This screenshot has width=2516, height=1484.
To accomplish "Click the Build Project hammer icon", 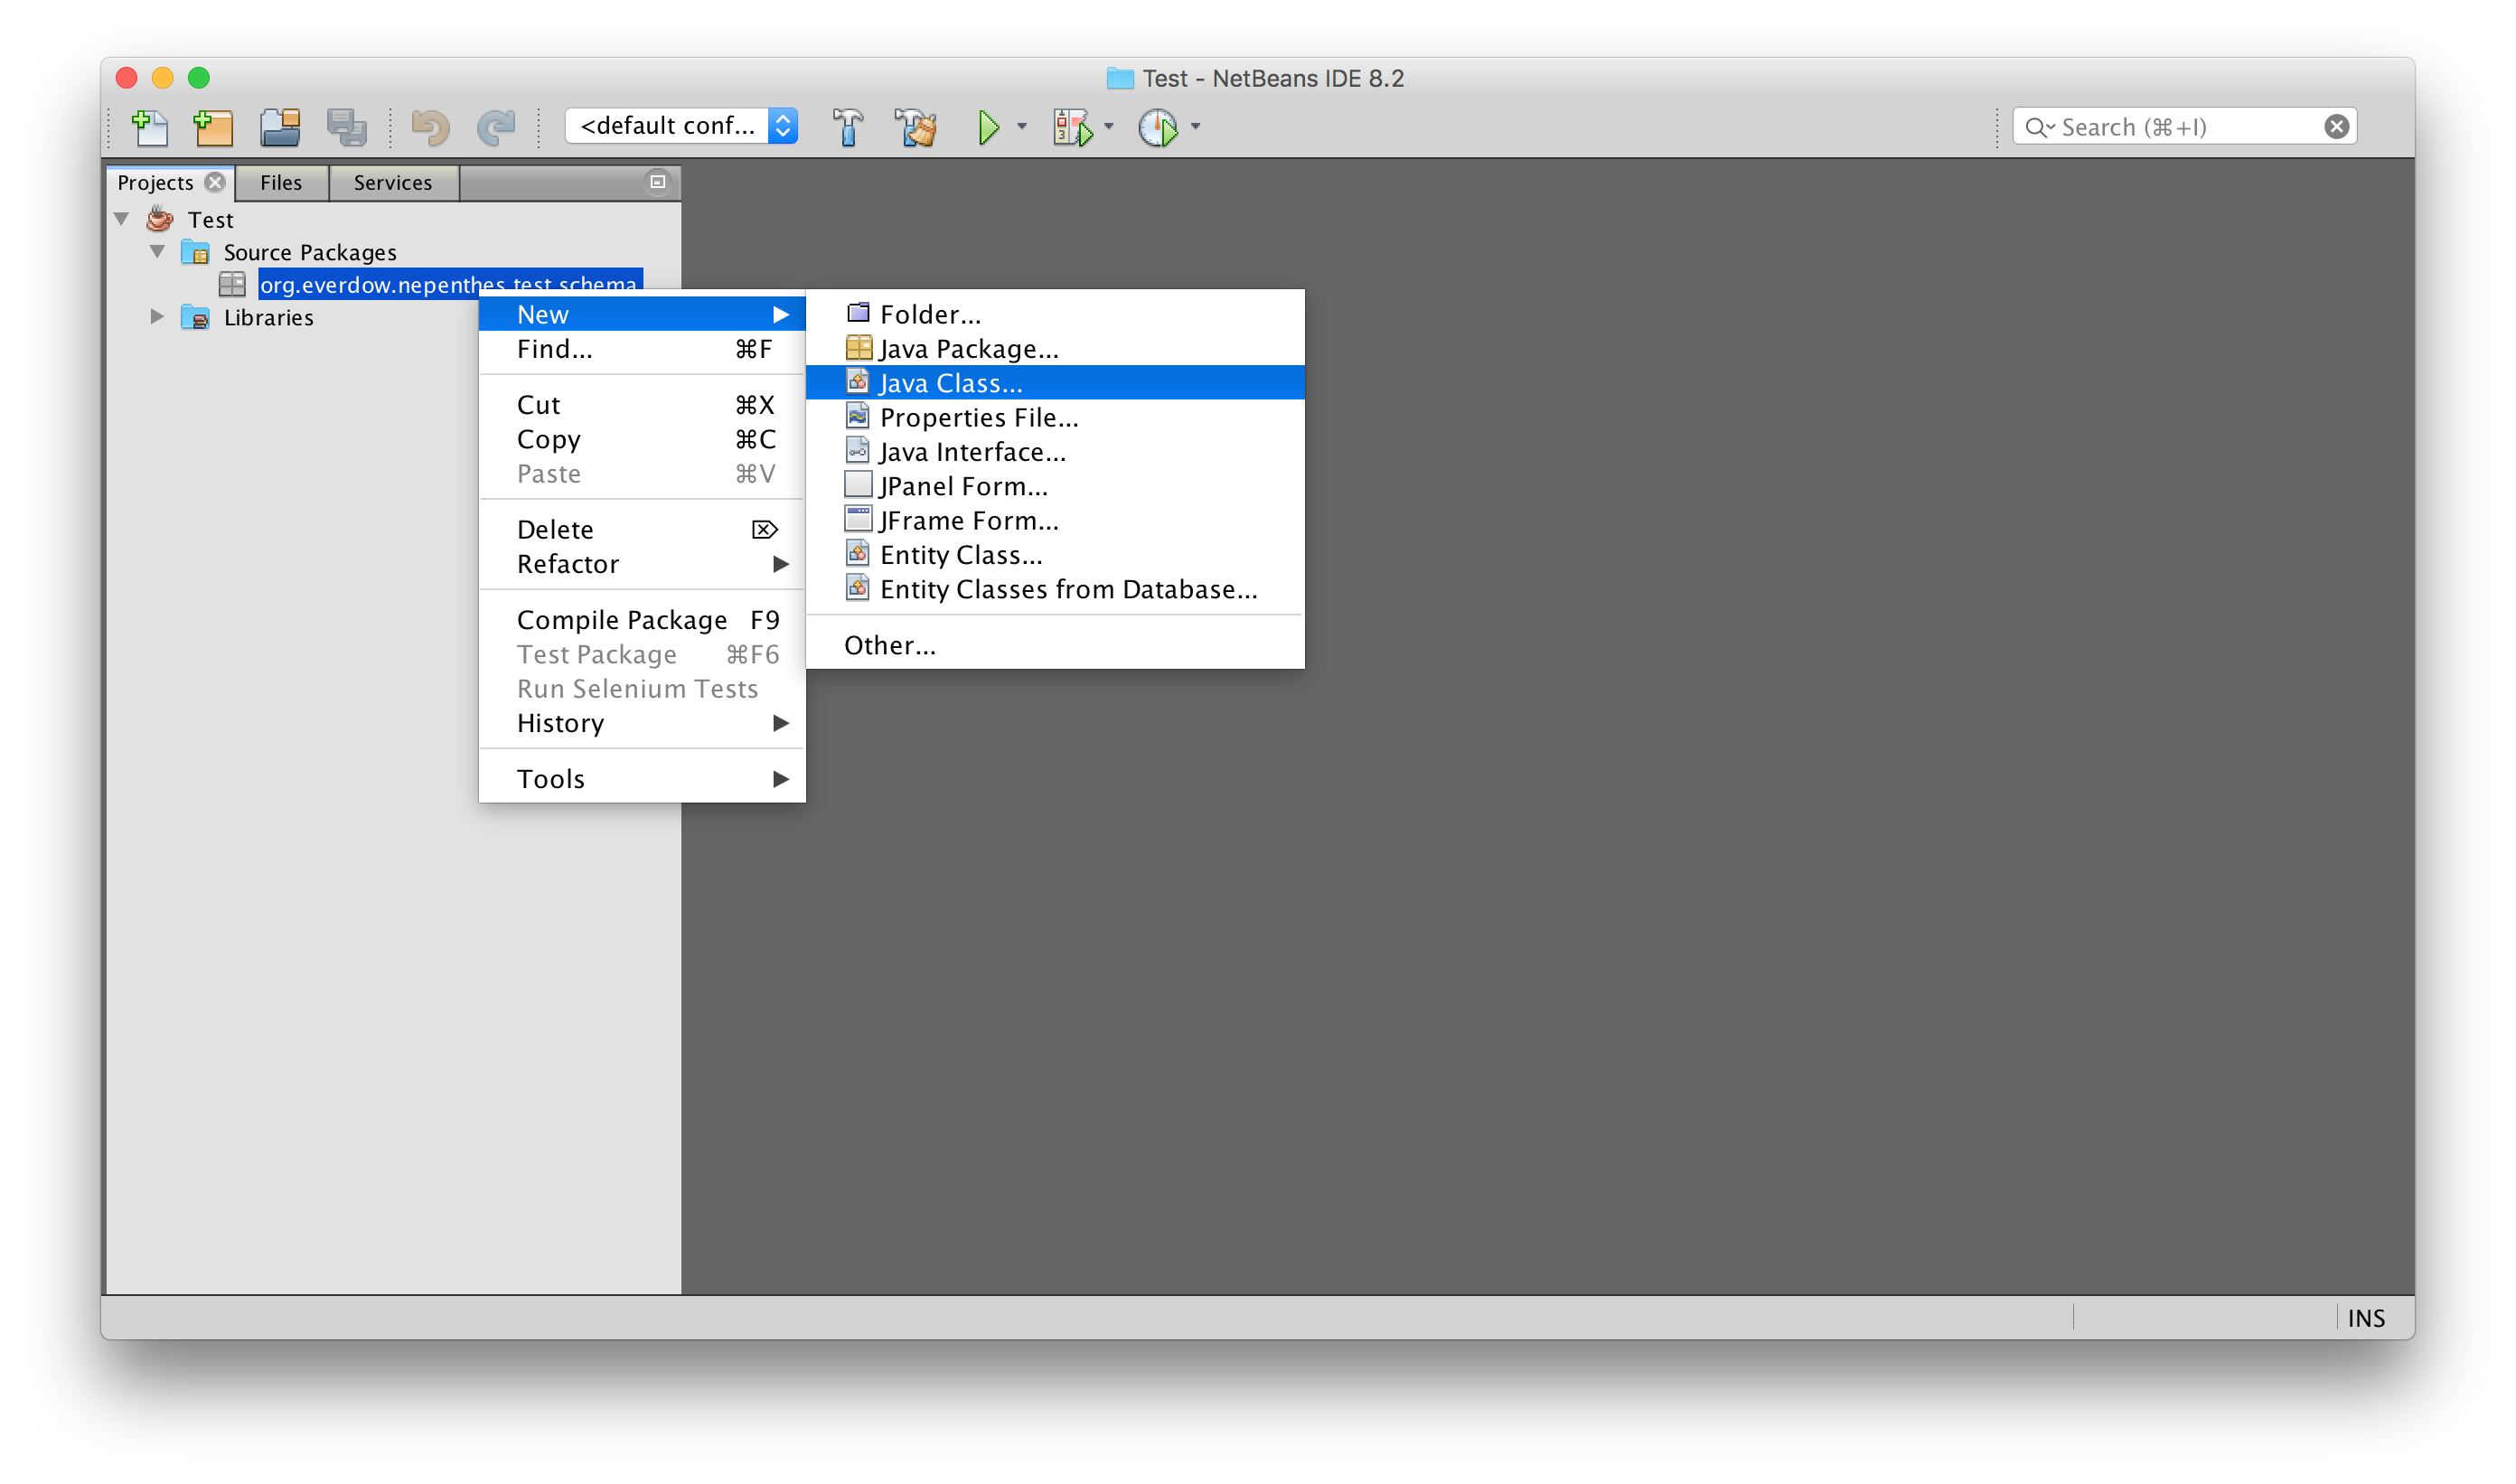I will pos(847,127).
